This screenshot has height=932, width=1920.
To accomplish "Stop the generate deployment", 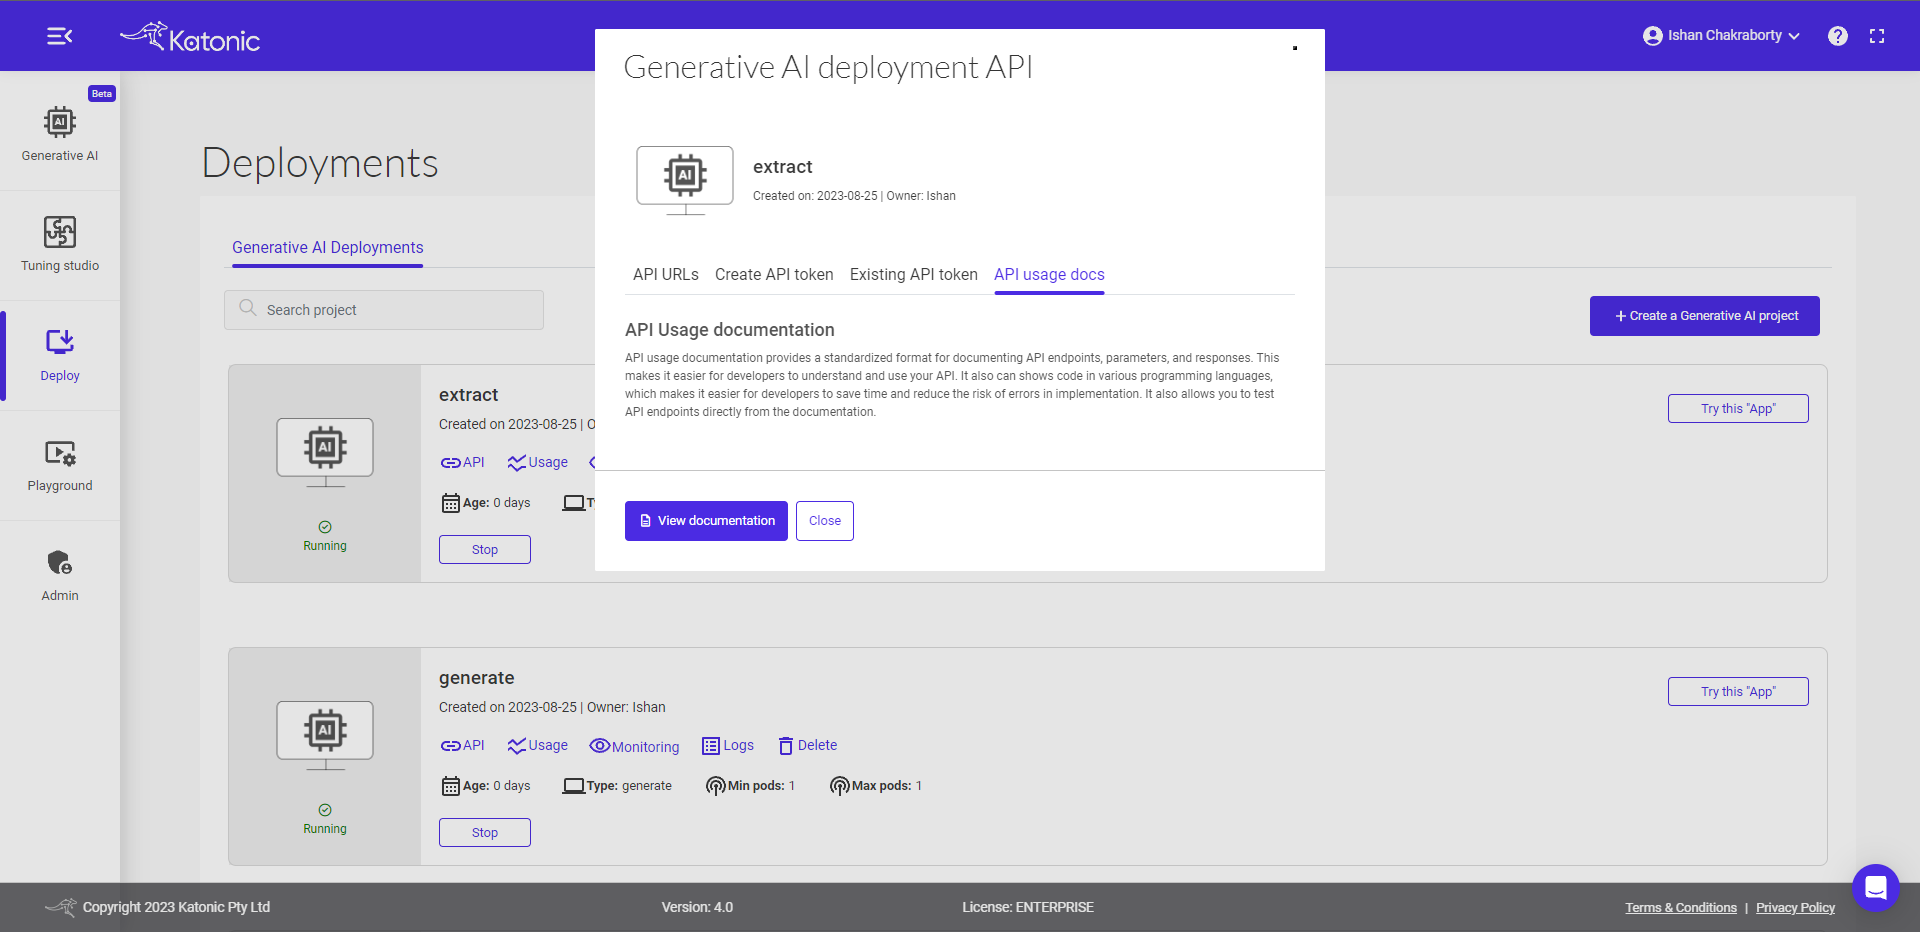I will click(x=485, y=832).
